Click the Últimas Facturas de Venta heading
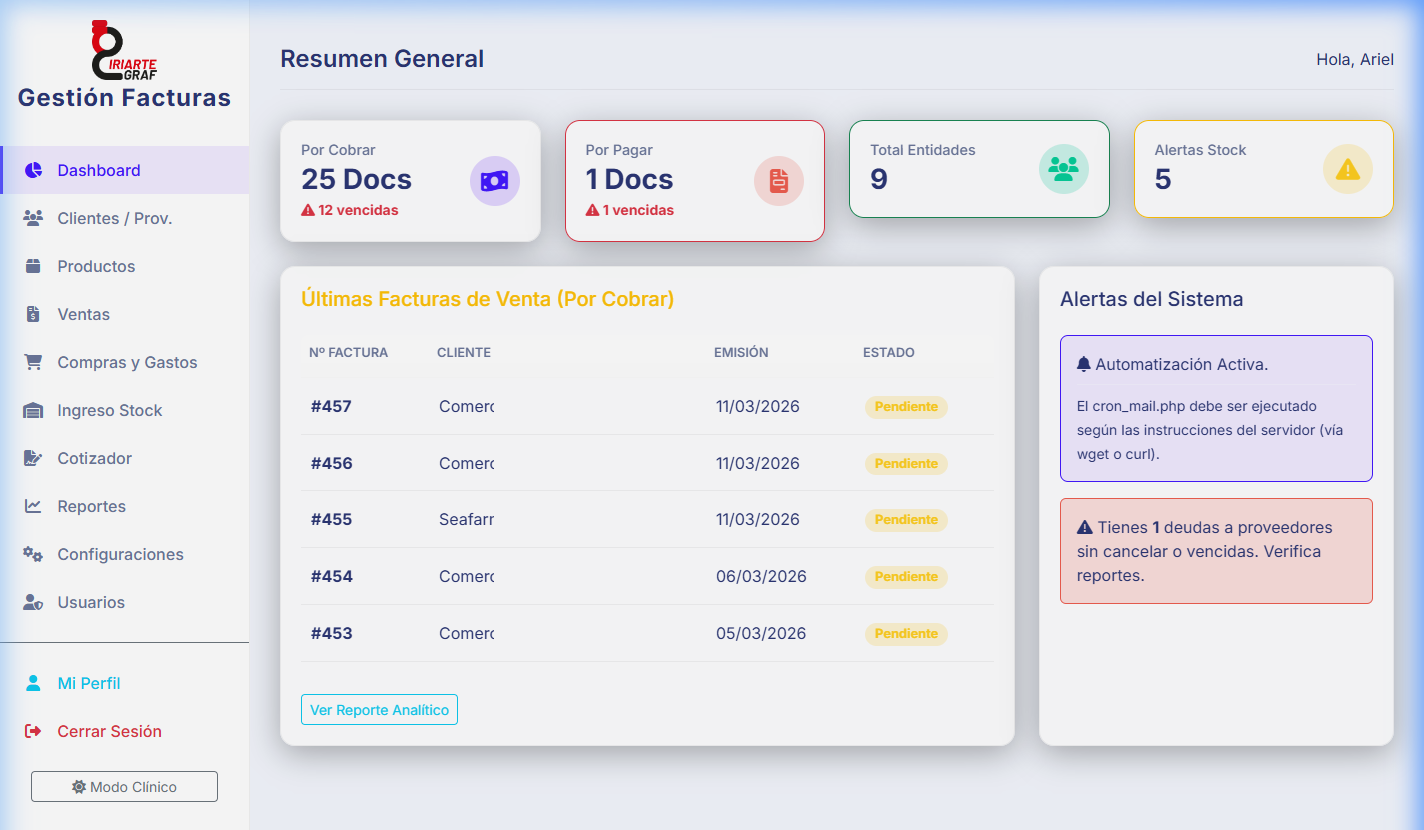This screenshot has height=830, width=1424. pyautogui.click(x=487, y=298)
